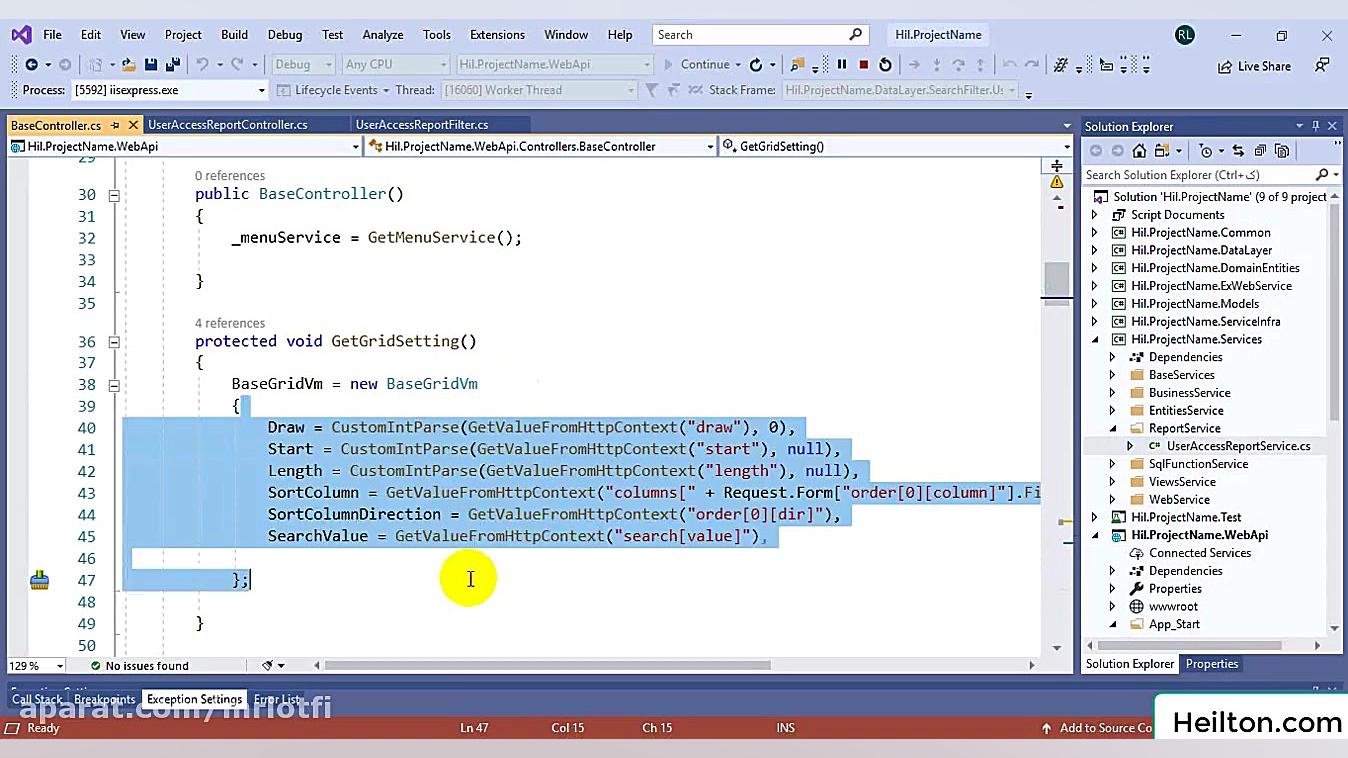This screenshot has height=758, width=1348.
Task: Click the RL account avatar
Action: [1185, 35]
